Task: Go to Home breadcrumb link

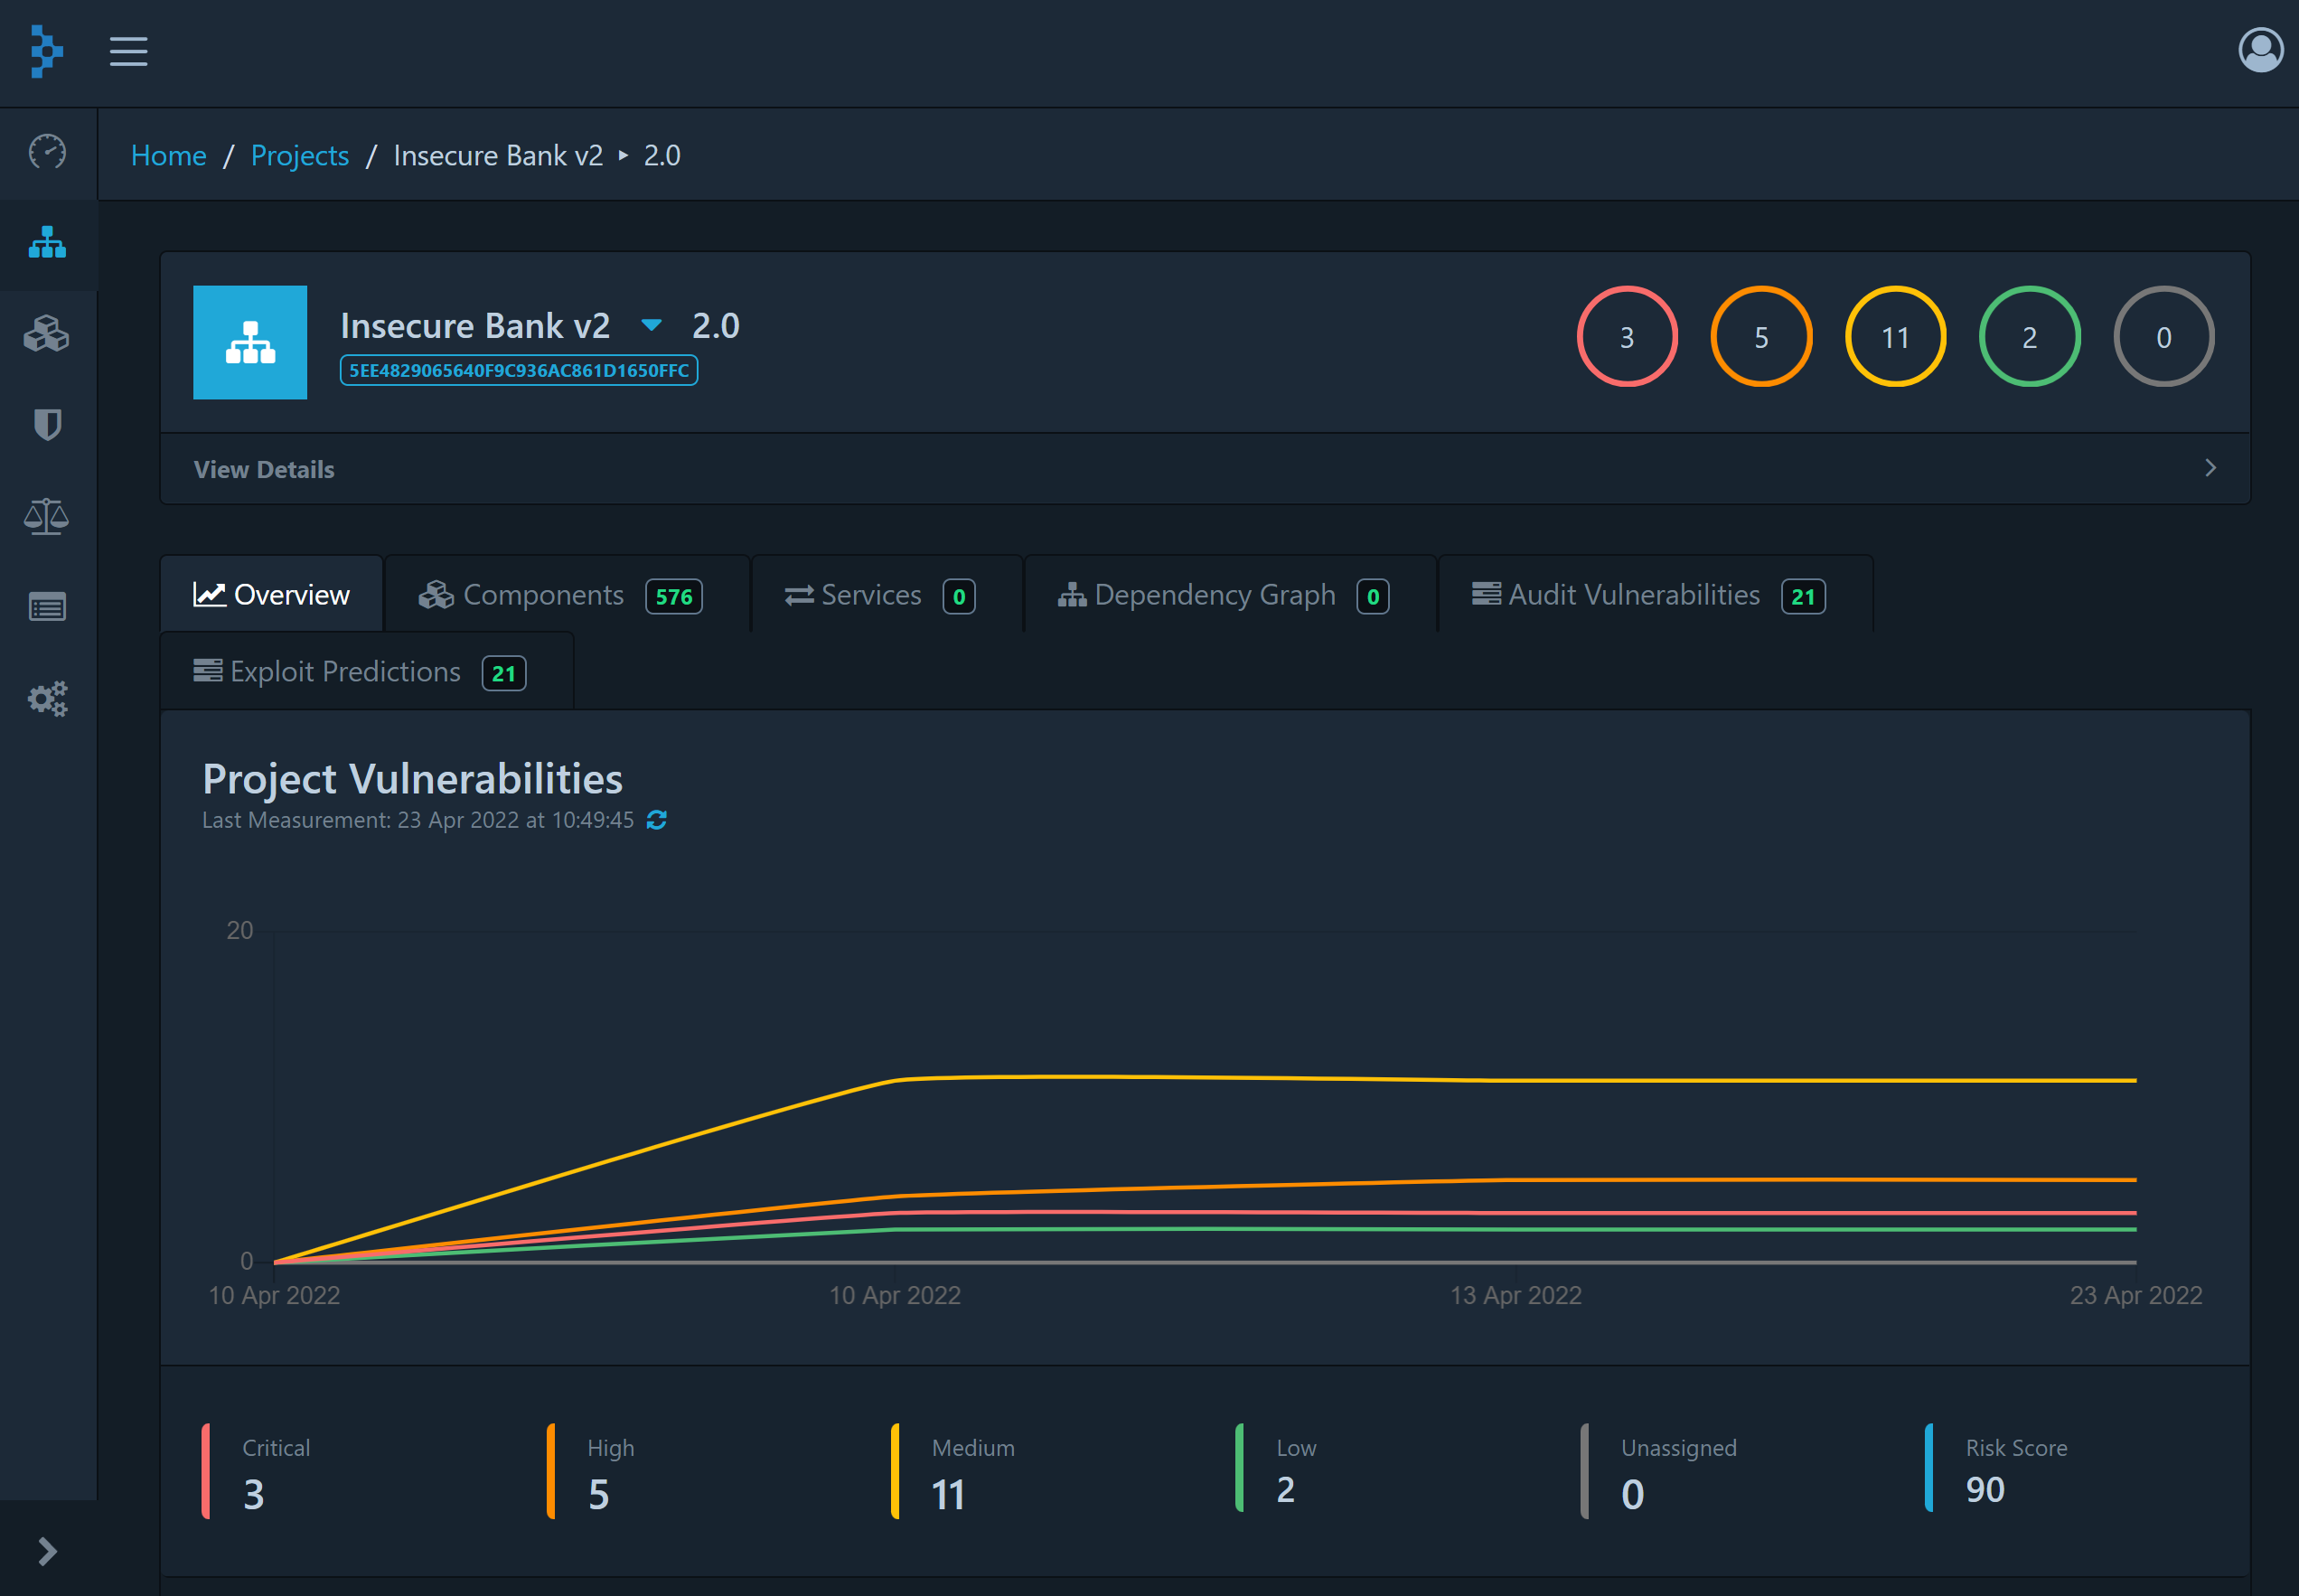Action: [168, 156]
